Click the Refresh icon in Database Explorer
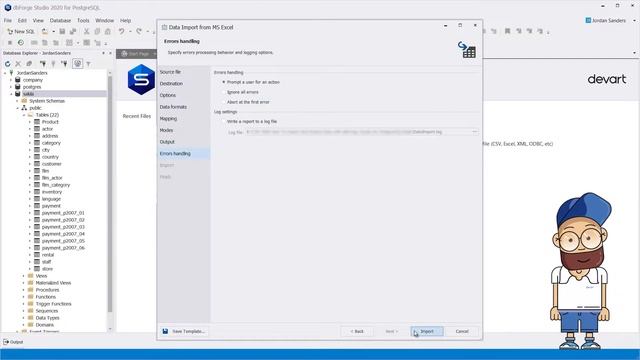Image resolution: width=640 pixels, height=360 pixels. pos(7,64)
